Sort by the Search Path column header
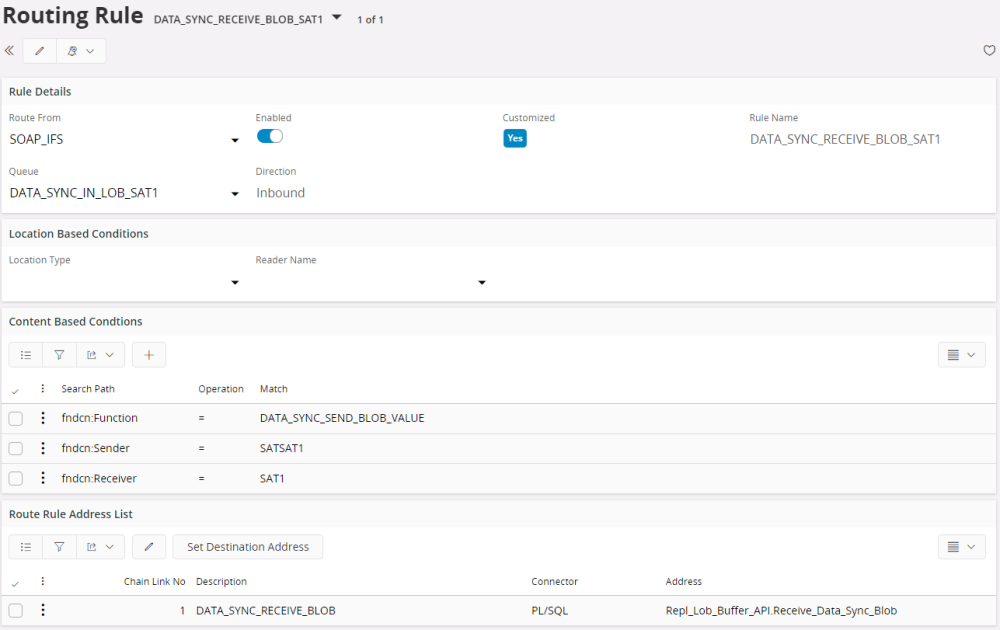Screen dimensions: 1000x630 89,389
